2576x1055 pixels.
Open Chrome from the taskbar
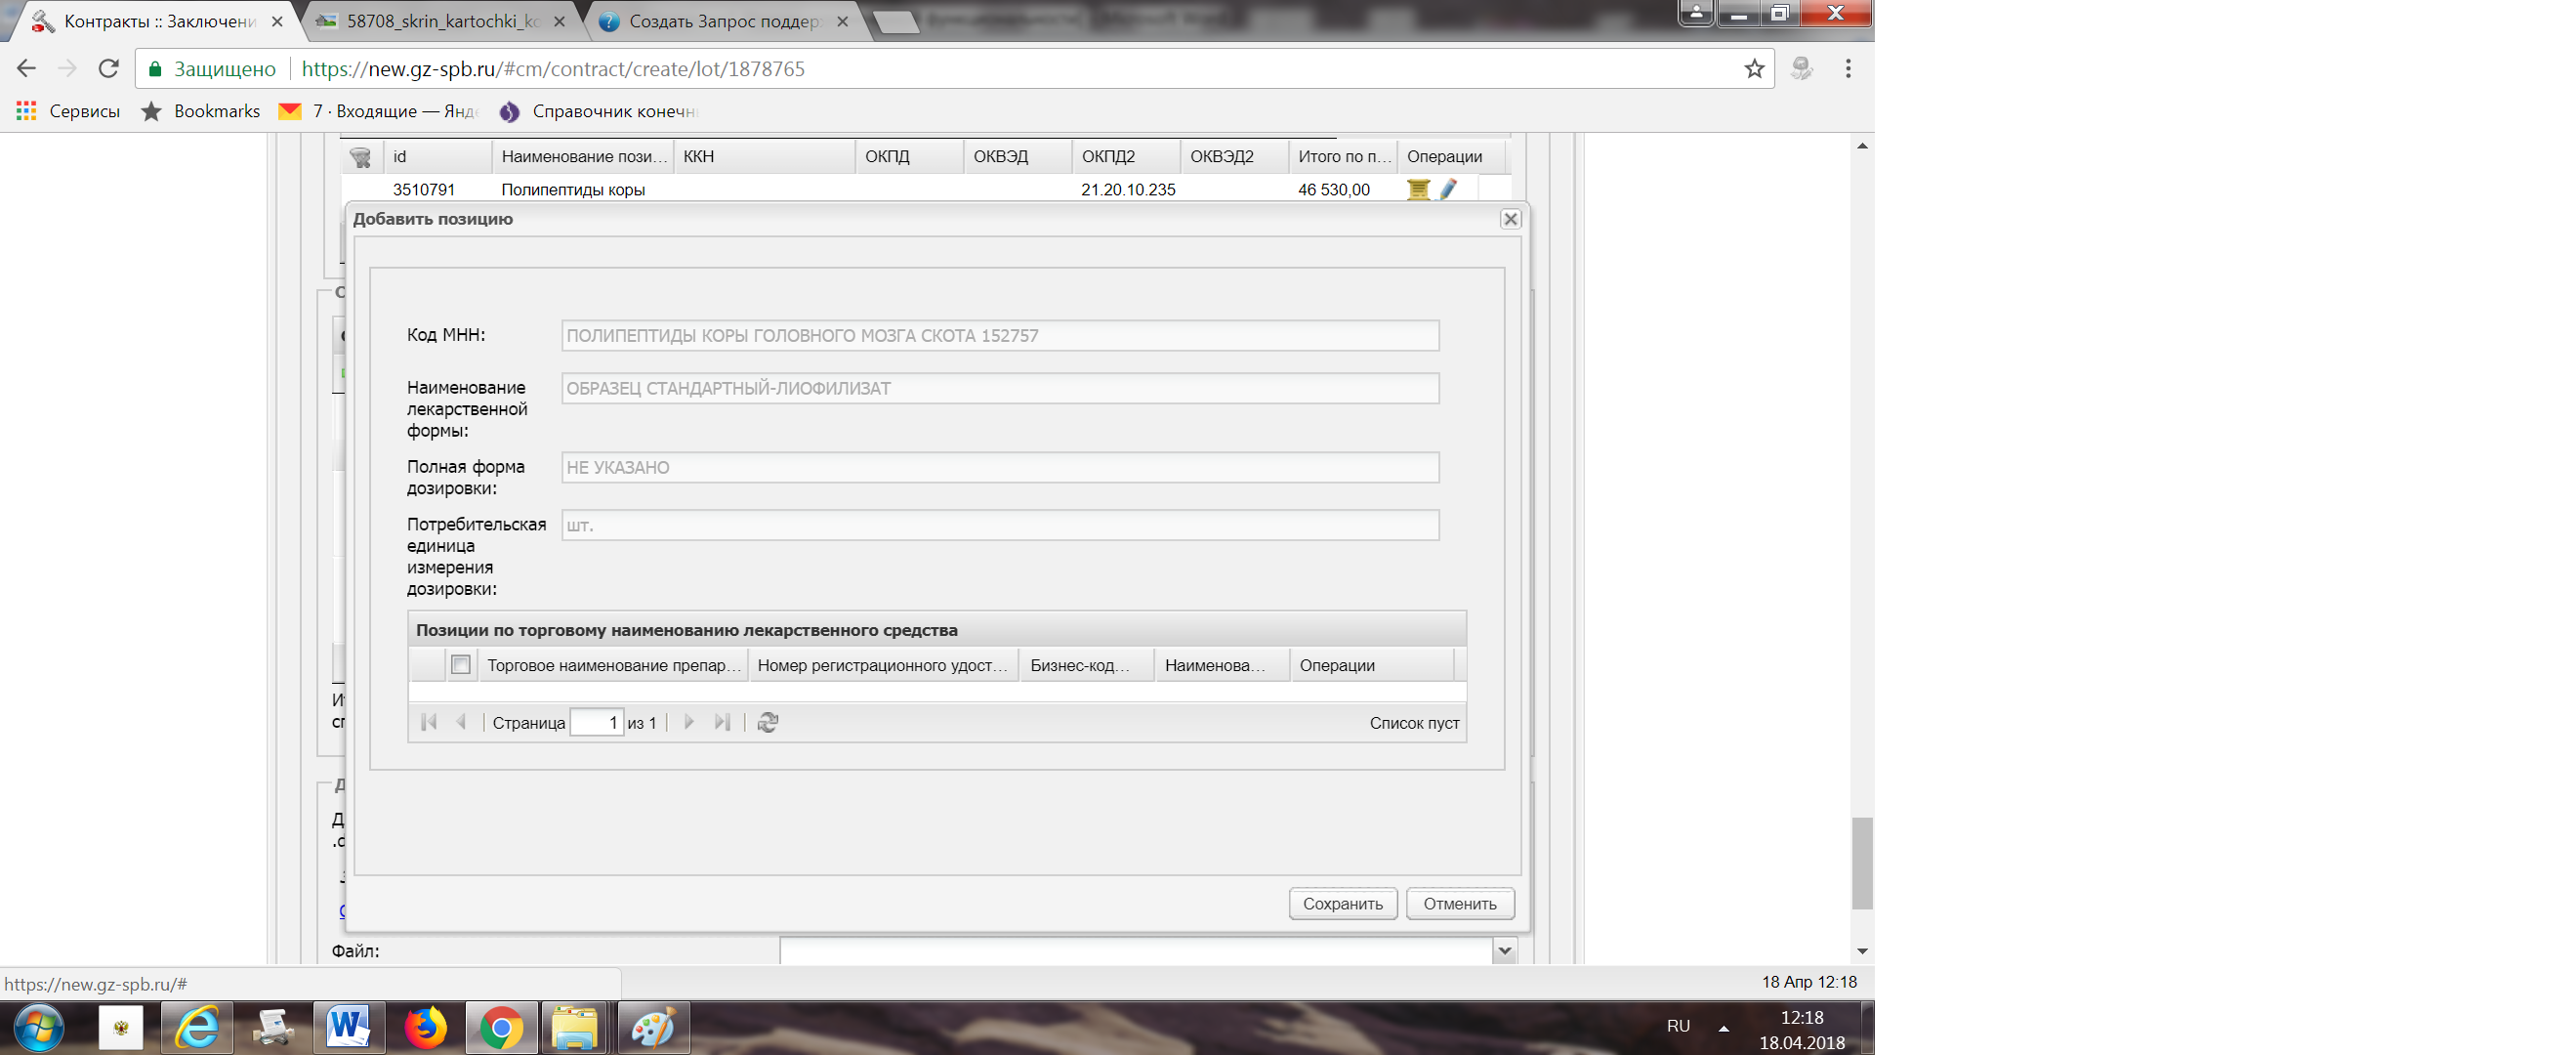tap(501, 1028)
